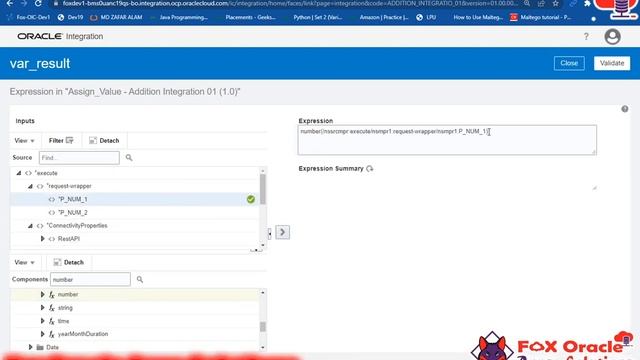Collapse the ConnectivityProperties node
The width and height of the screenshot is (640, 360).
(30, 226)
